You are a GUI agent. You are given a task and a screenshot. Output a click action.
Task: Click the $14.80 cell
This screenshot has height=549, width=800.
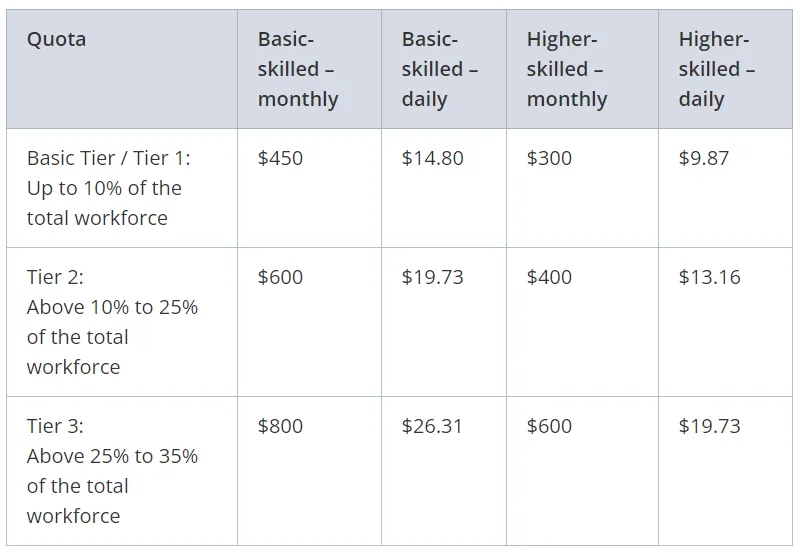click(444, 188)
